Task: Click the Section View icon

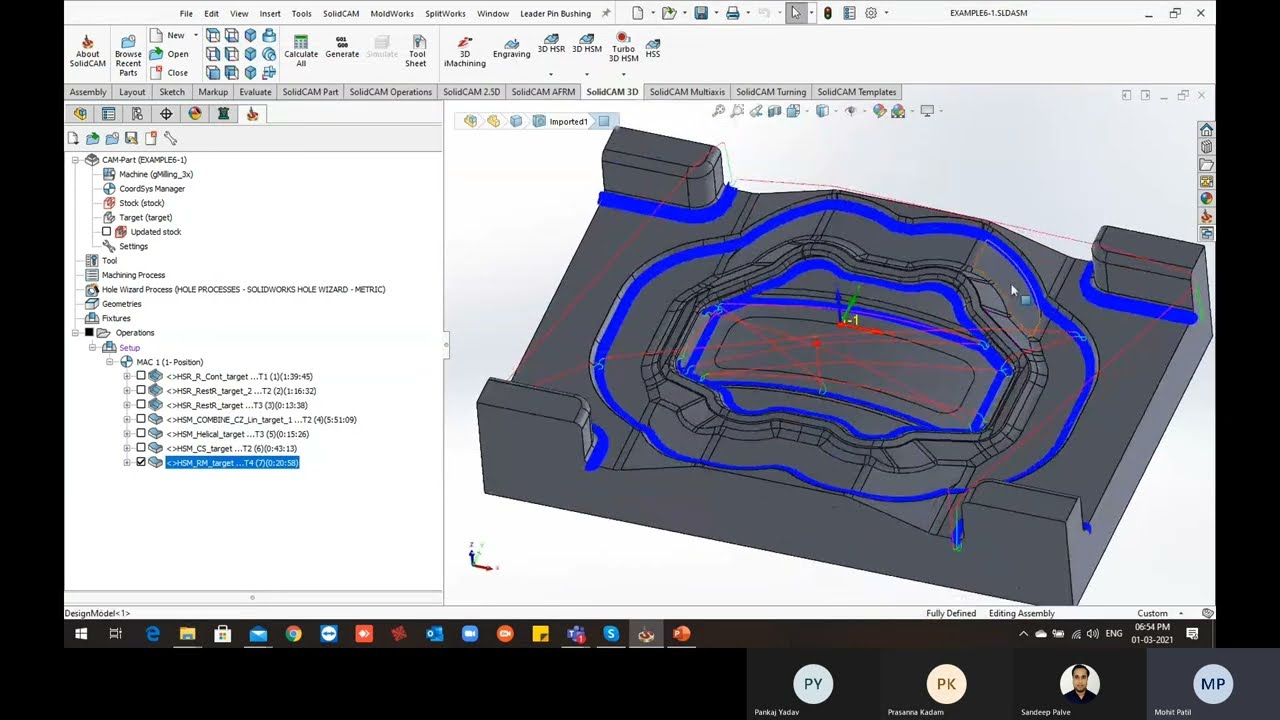Action: [775, 111]
